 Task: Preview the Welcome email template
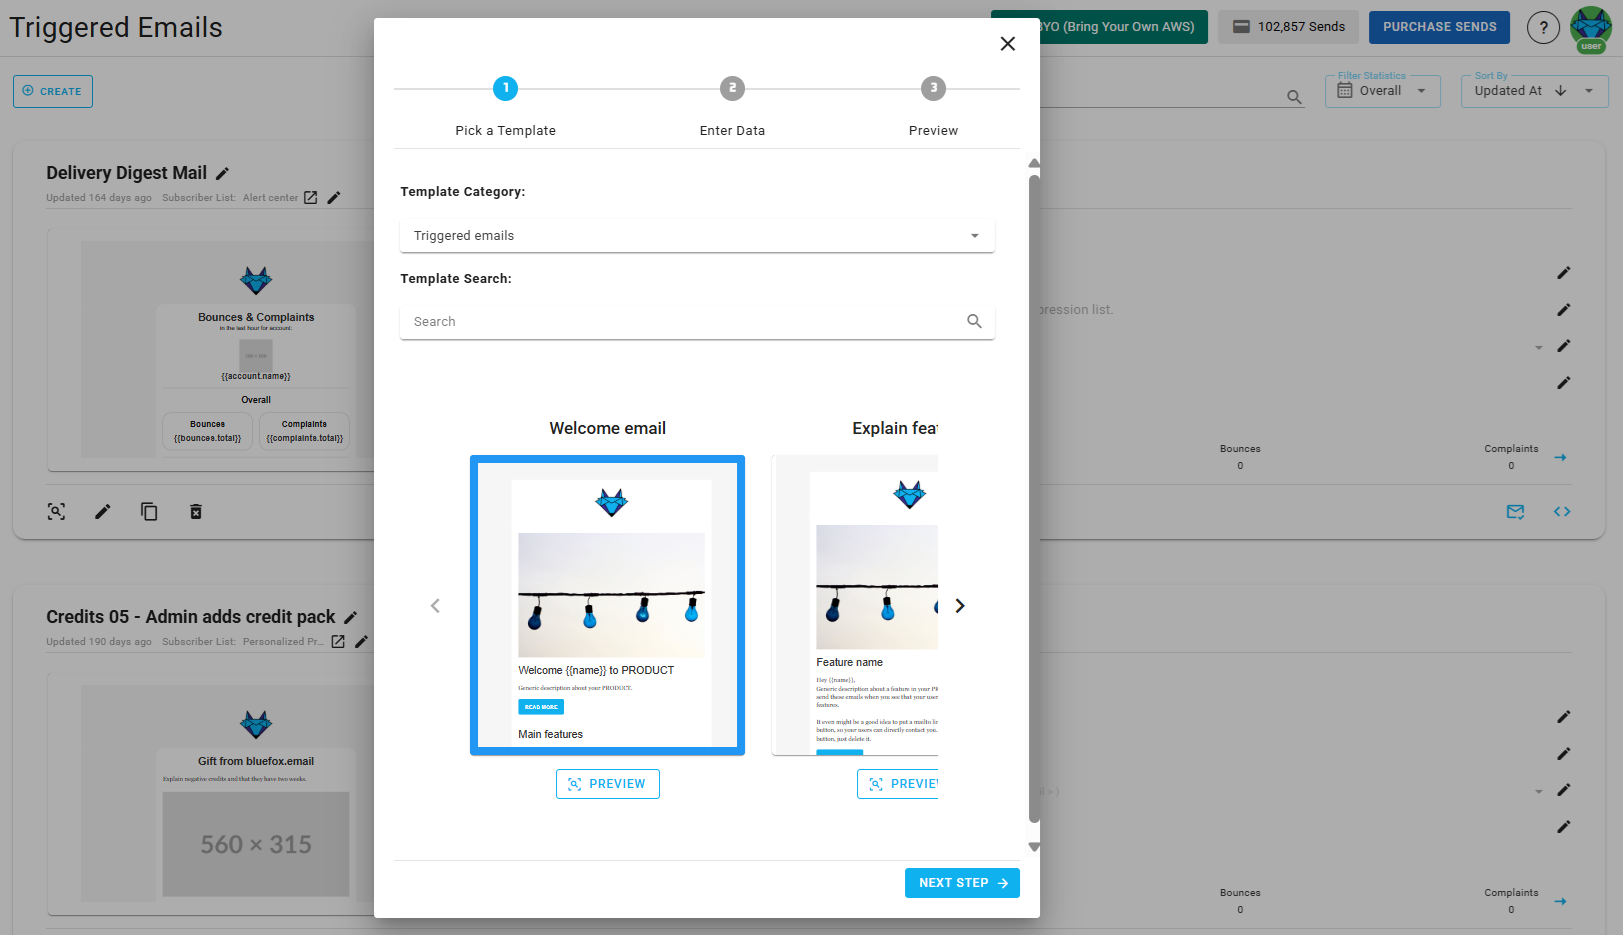click(607, 784)
